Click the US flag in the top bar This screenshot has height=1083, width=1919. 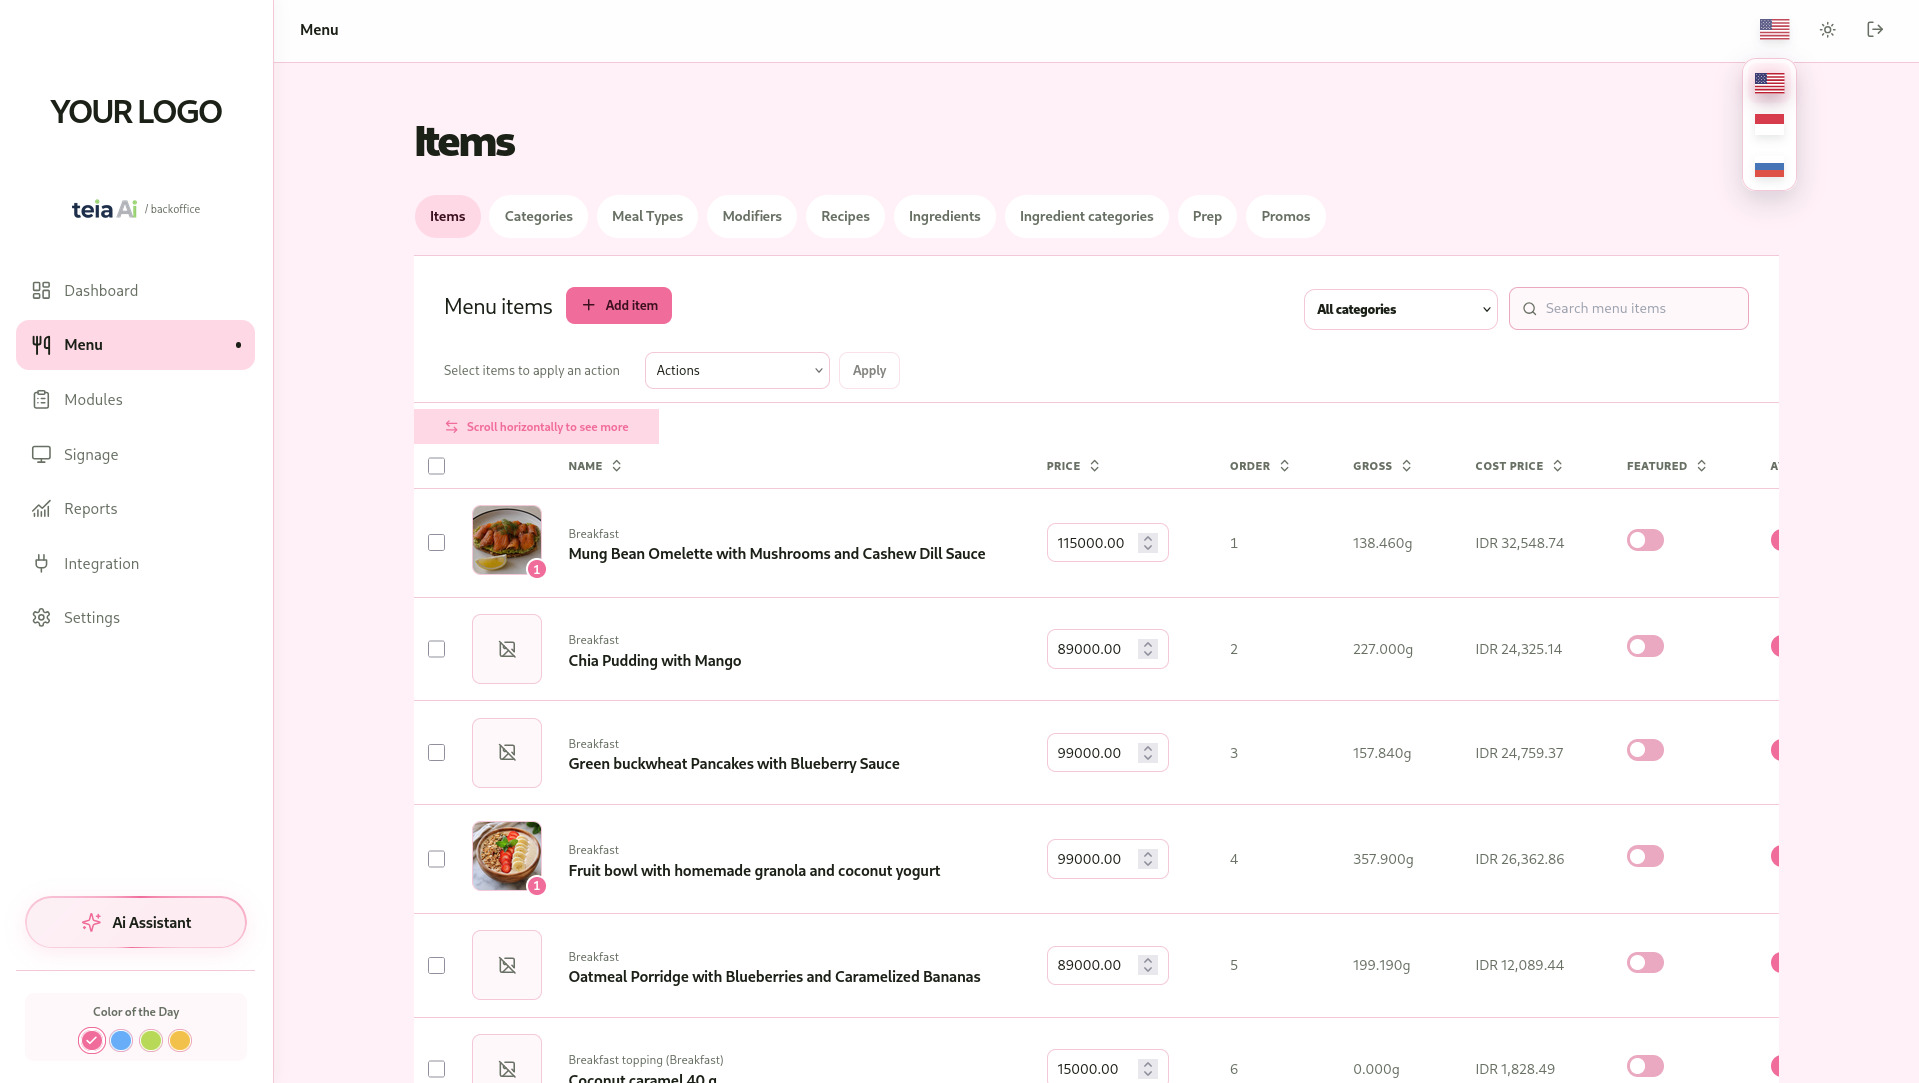pyautogui.click(x=1774, y=30)
